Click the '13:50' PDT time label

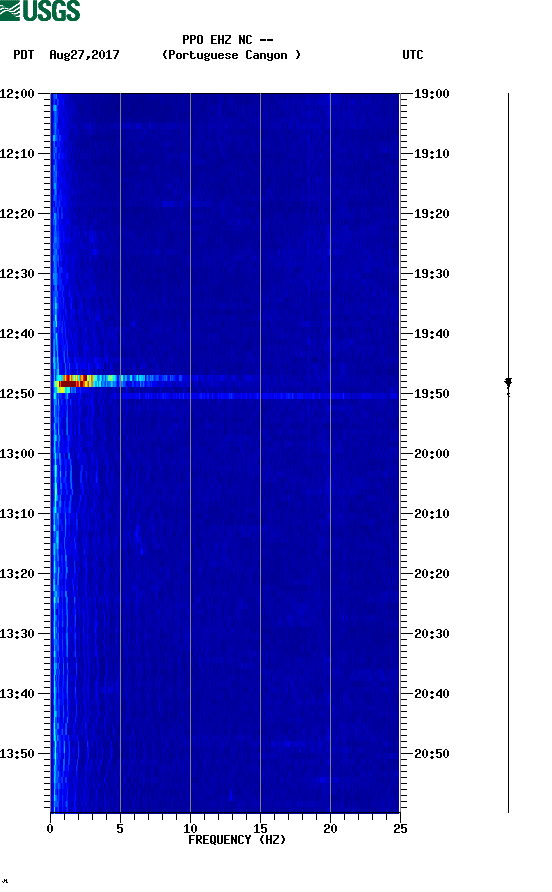point(17,754)
